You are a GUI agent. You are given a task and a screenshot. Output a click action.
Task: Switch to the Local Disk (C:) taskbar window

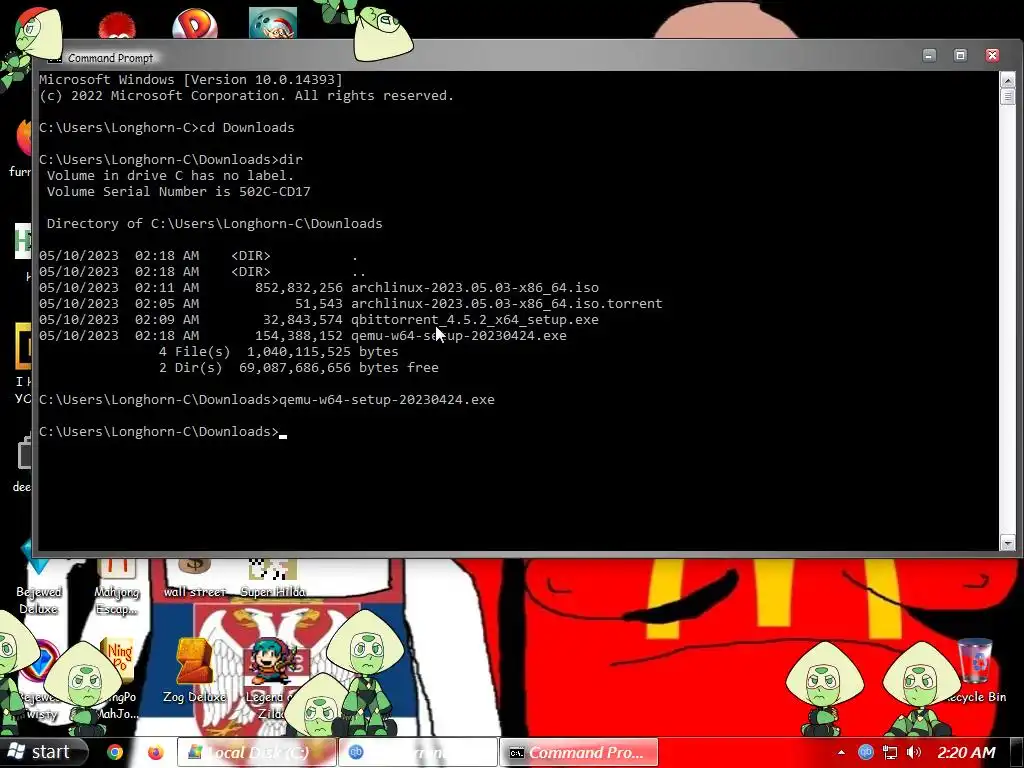[x=257, y=752]
